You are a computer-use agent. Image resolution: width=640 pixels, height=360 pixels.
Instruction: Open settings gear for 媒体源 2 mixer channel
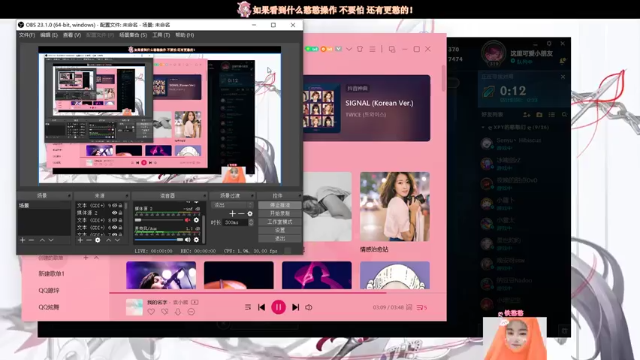(x=196, y=220)
